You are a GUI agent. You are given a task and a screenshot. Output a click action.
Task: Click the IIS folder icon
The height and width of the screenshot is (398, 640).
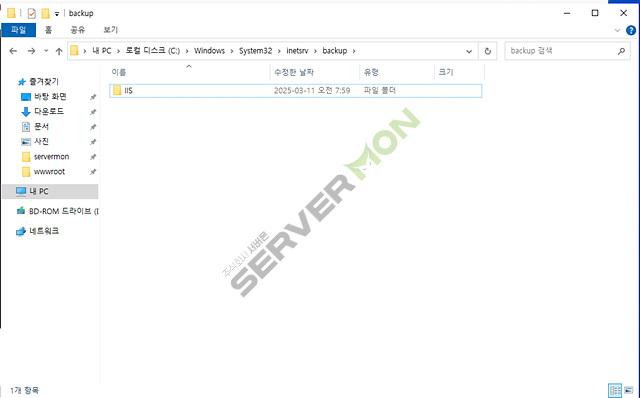tap(117, 90)
